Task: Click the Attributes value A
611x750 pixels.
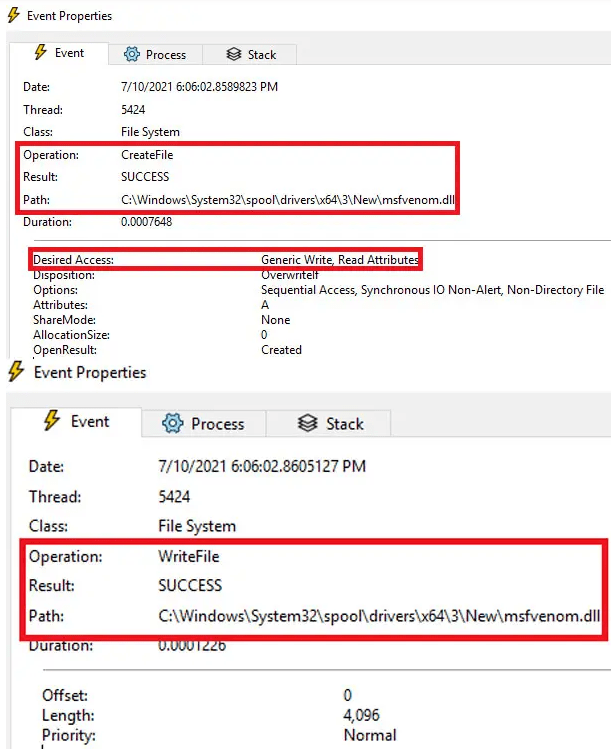Action: coord(265,305)
